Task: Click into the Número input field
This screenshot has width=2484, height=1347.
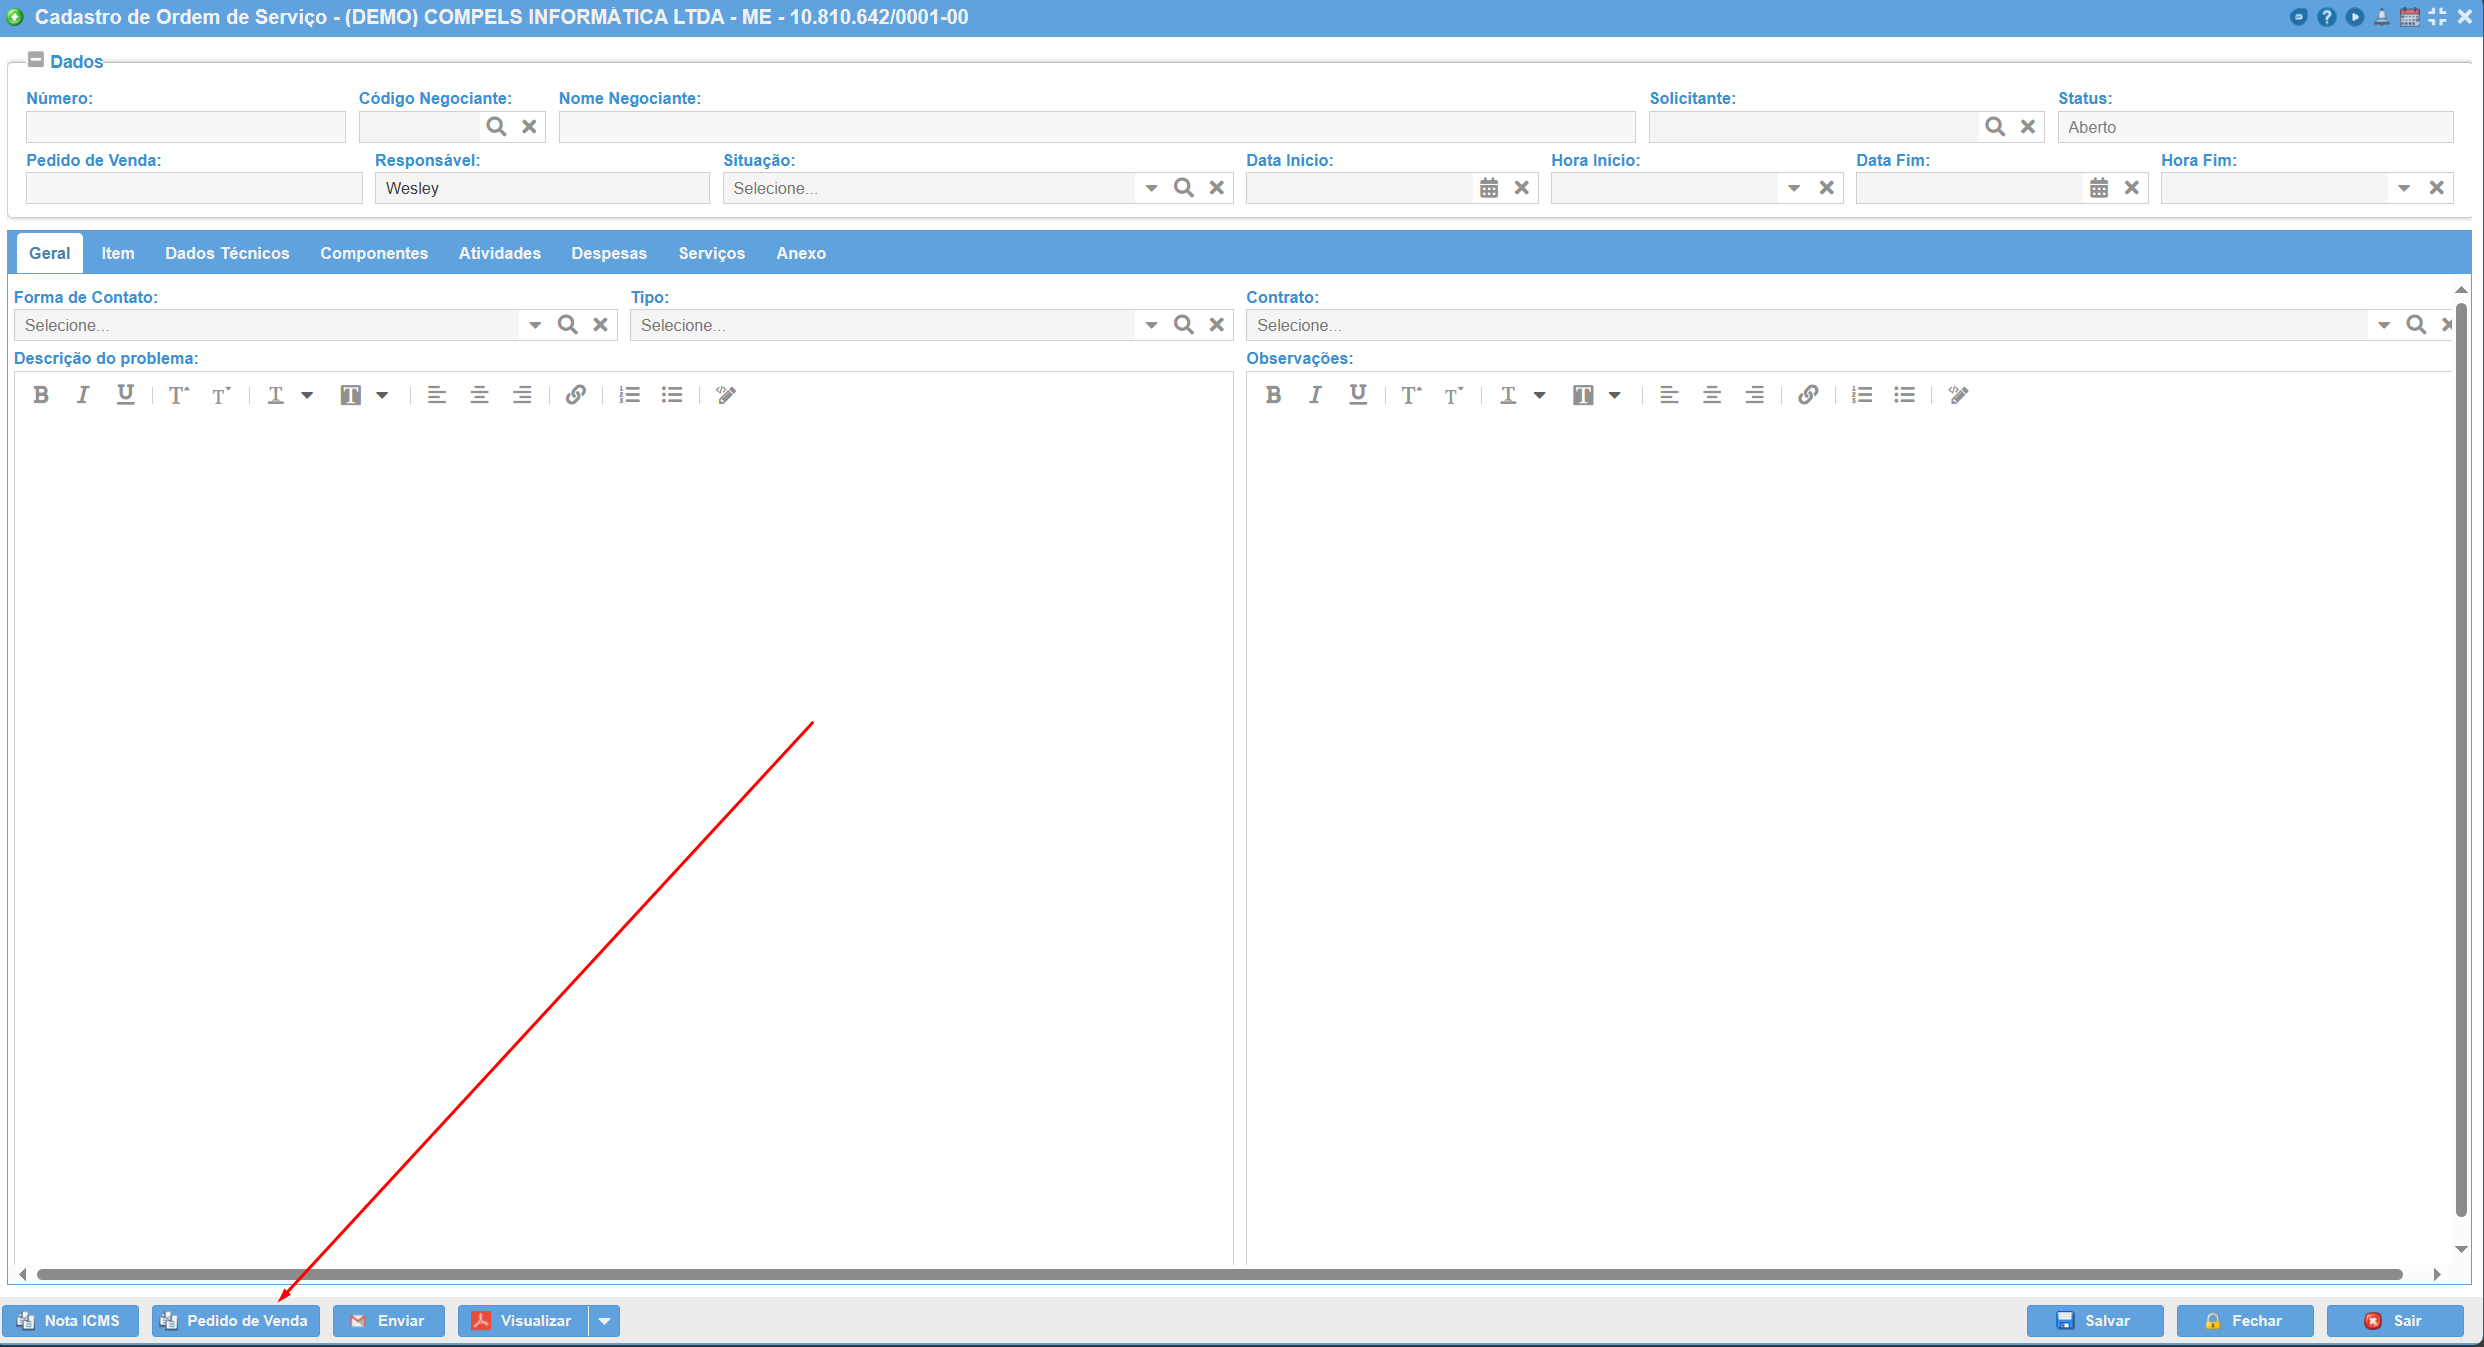Action: click(185, 127)
